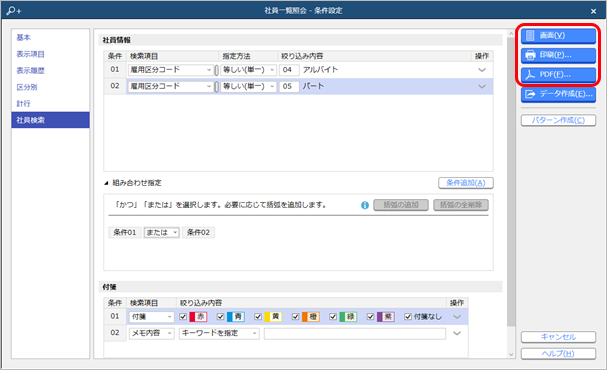Click the memo keyword text field

(x=355, y=333)
